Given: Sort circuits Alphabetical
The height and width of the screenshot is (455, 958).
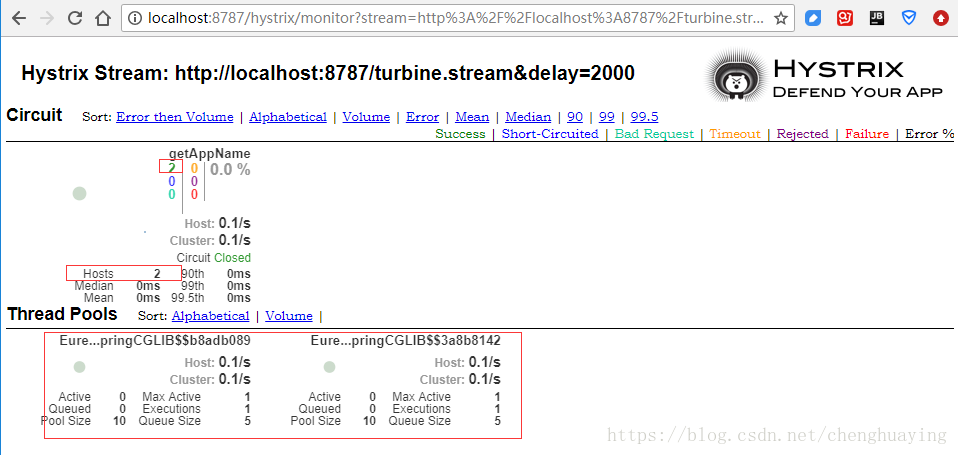Looking at the screenshot, I should [288, 117].
